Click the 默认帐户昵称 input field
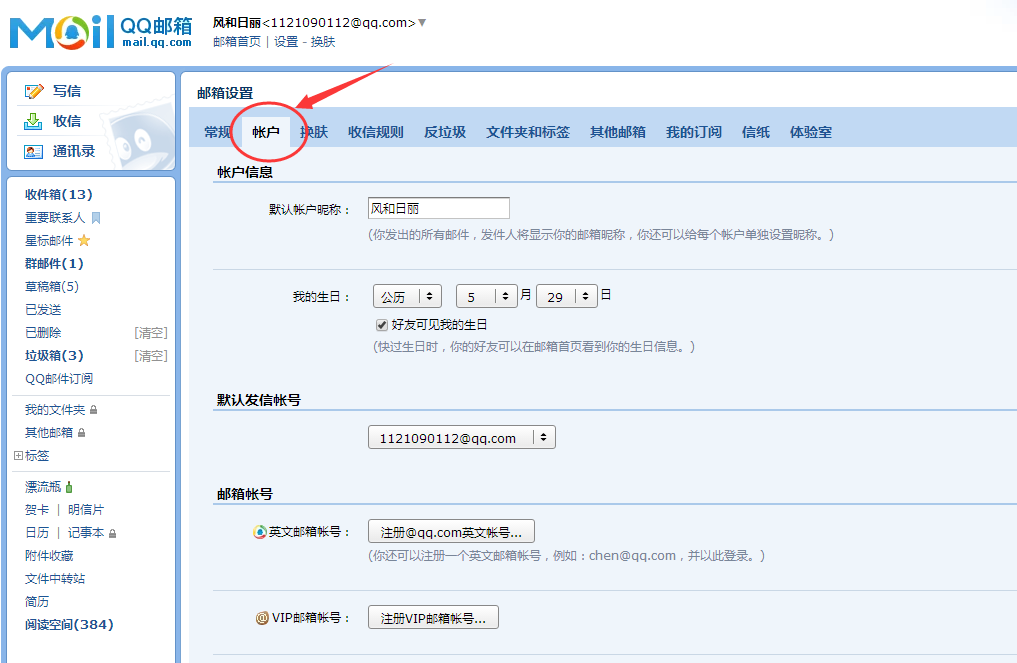 tap(438, 209)
